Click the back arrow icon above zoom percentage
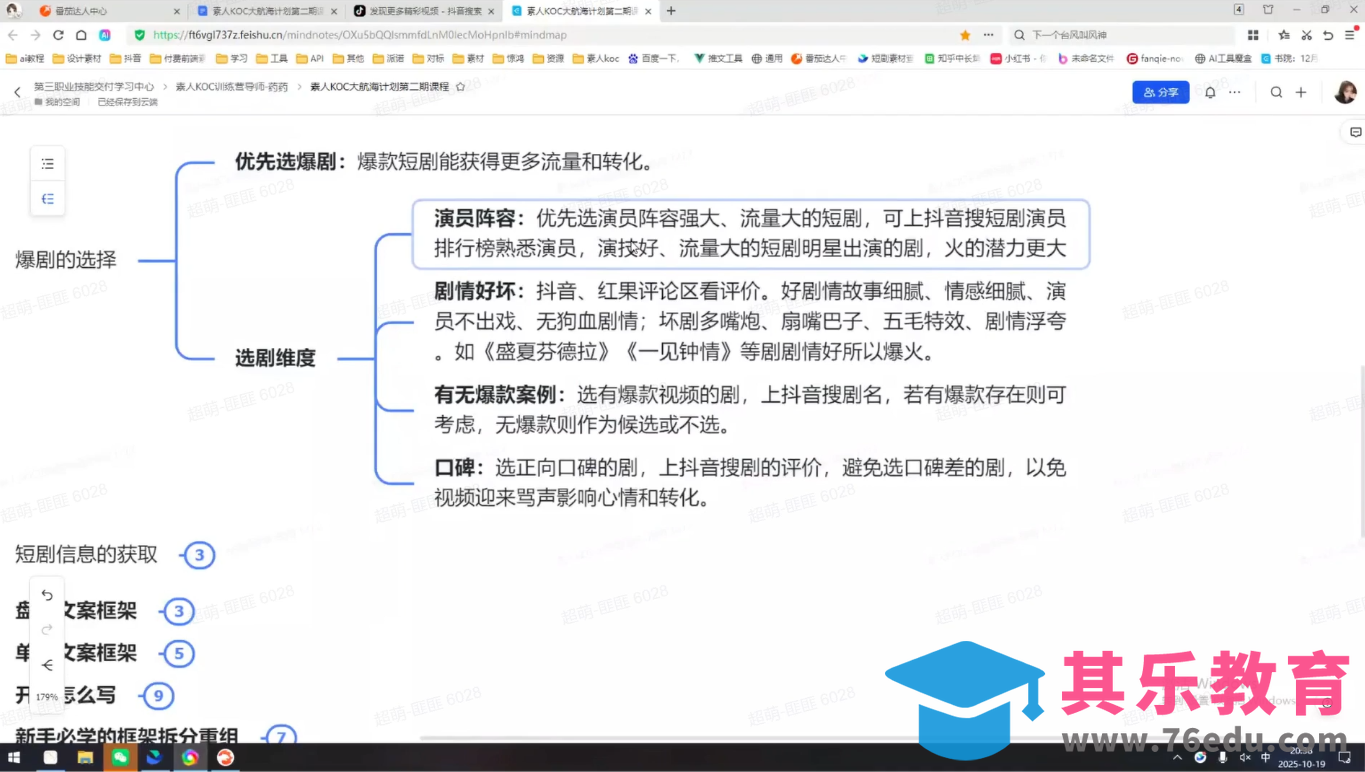Image resolution: width=1365 pixels, height=772 pixels. pos(46,664)
